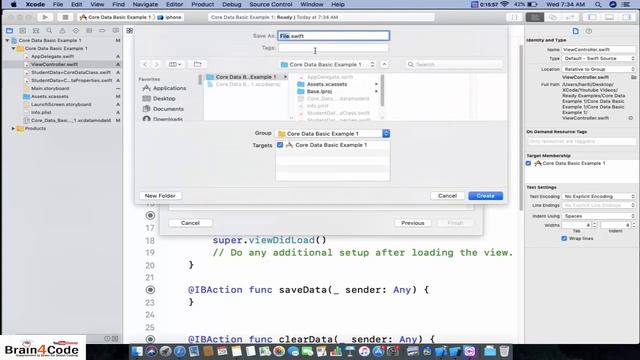Screen dimensions: 640x360
Task: Open the Find navigator magnifier icon
Action: click(49, 31)
